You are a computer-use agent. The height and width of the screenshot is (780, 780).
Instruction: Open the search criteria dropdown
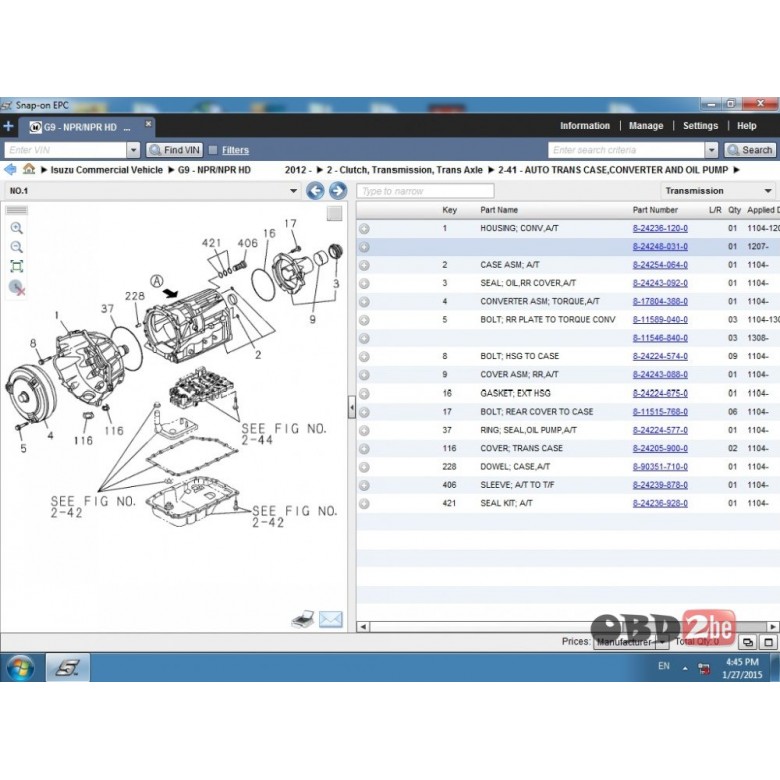click(711, 150)
